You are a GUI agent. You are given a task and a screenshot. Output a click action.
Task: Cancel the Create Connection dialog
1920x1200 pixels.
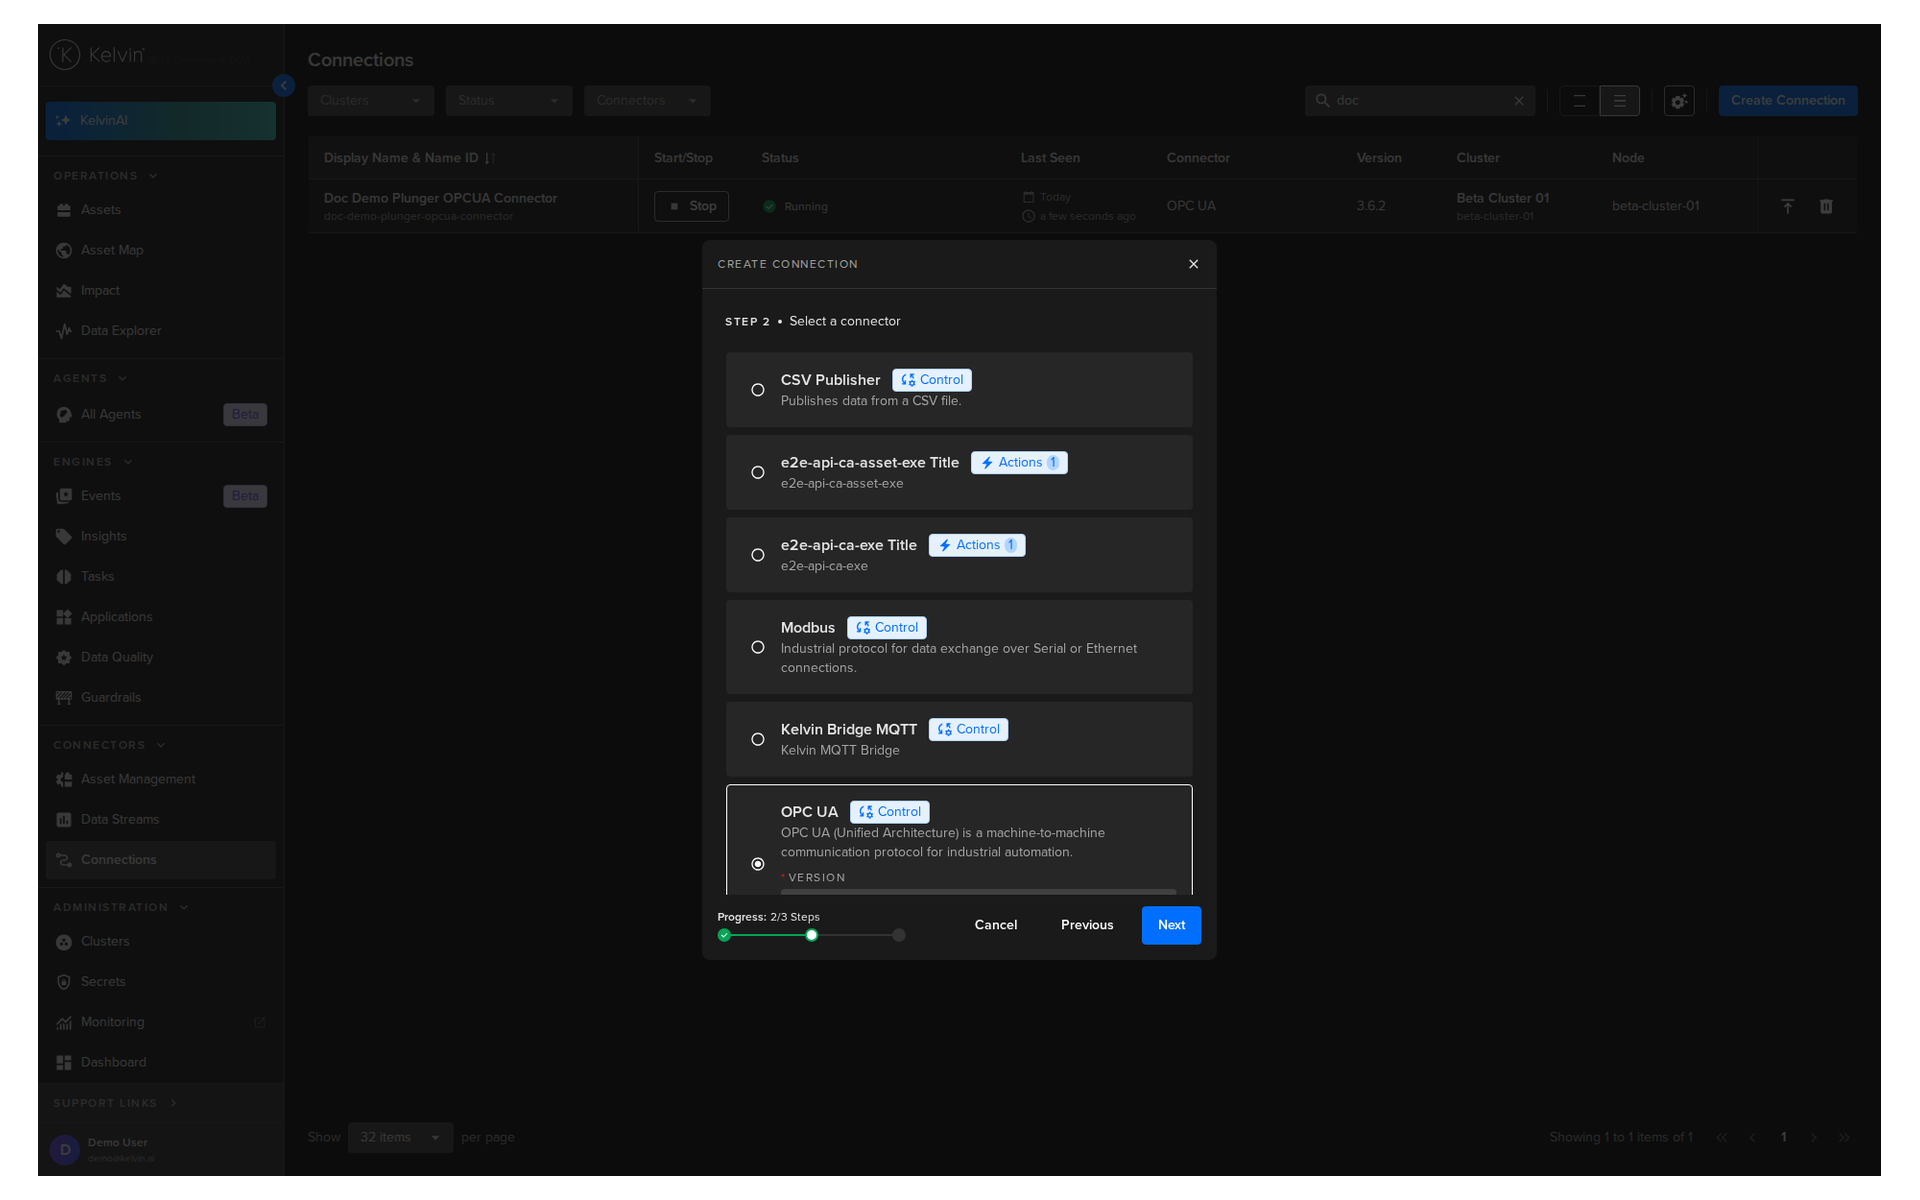click(996, 925)
